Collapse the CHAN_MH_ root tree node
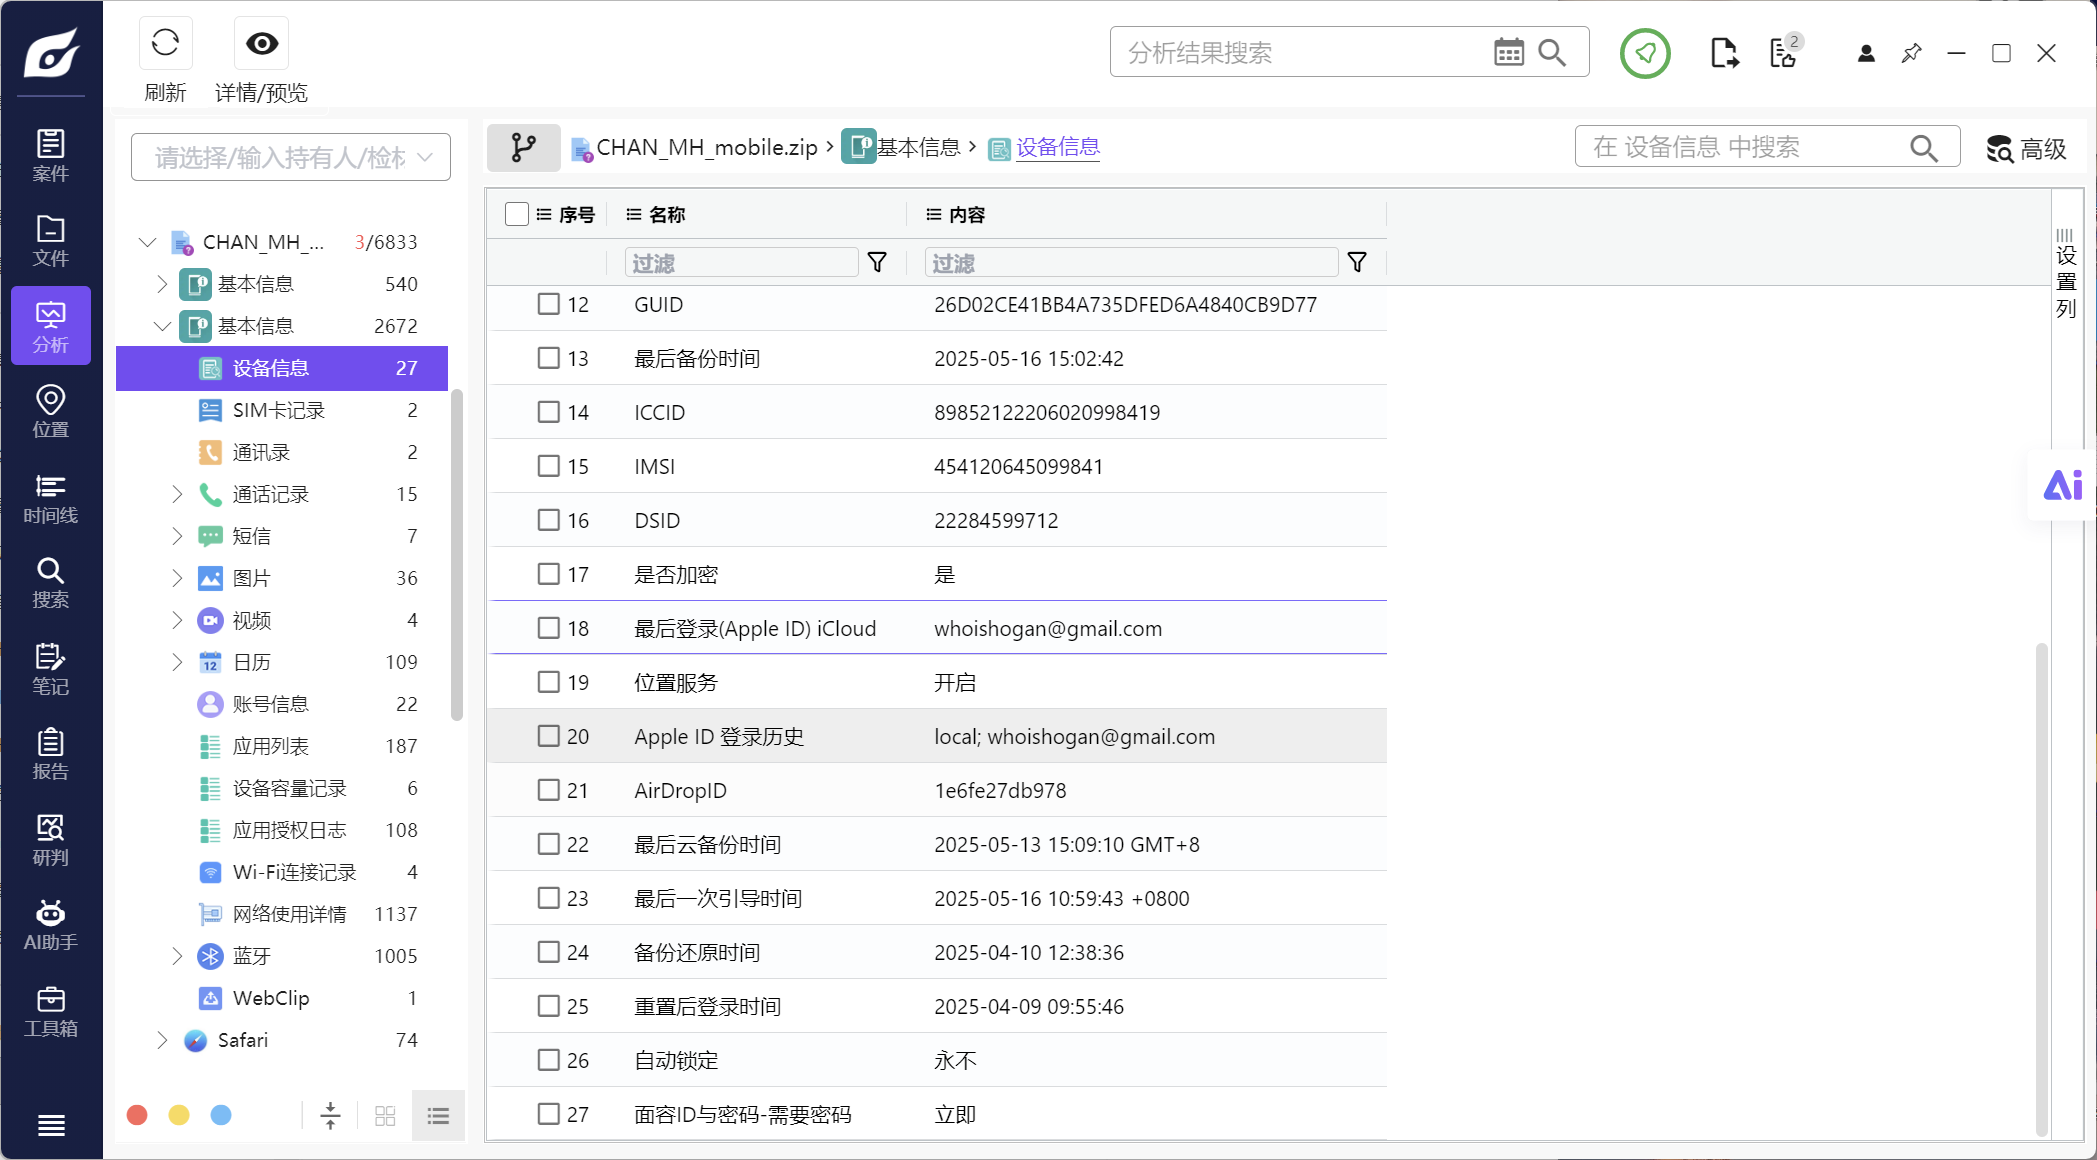 tap(148, 242)
